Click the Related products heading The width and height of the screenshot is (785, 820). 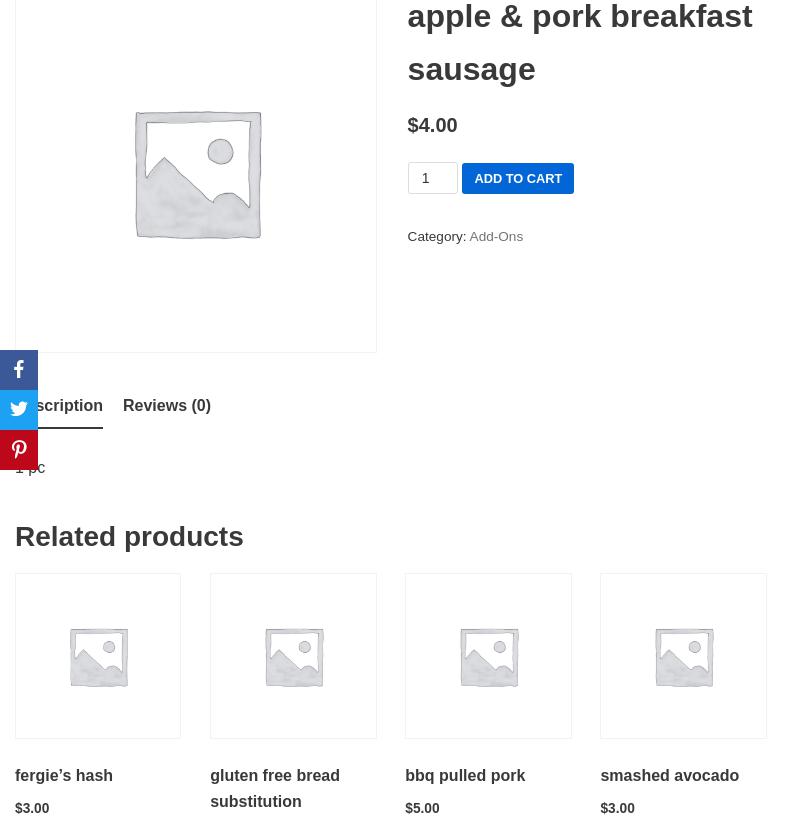[129, 537]
